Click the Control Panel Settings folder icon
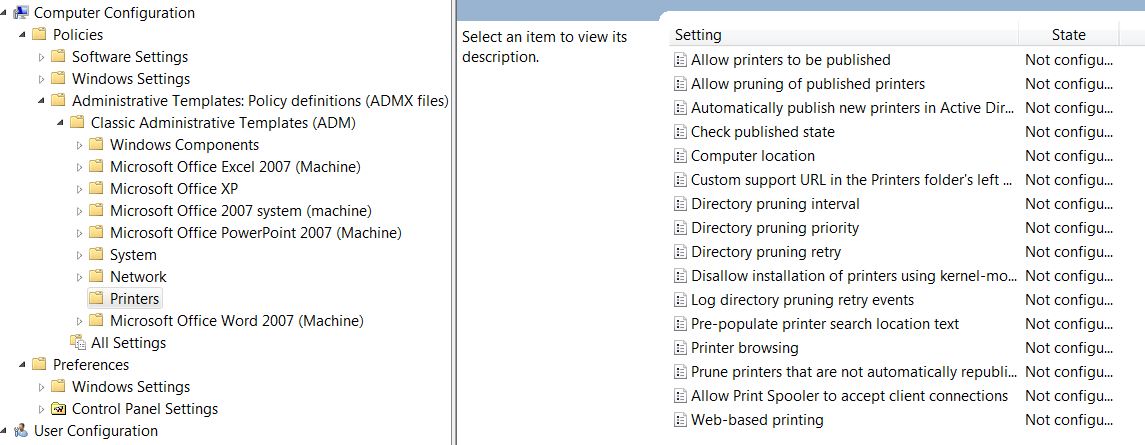This screenshot has height=445, width=1145. point(58,408)
